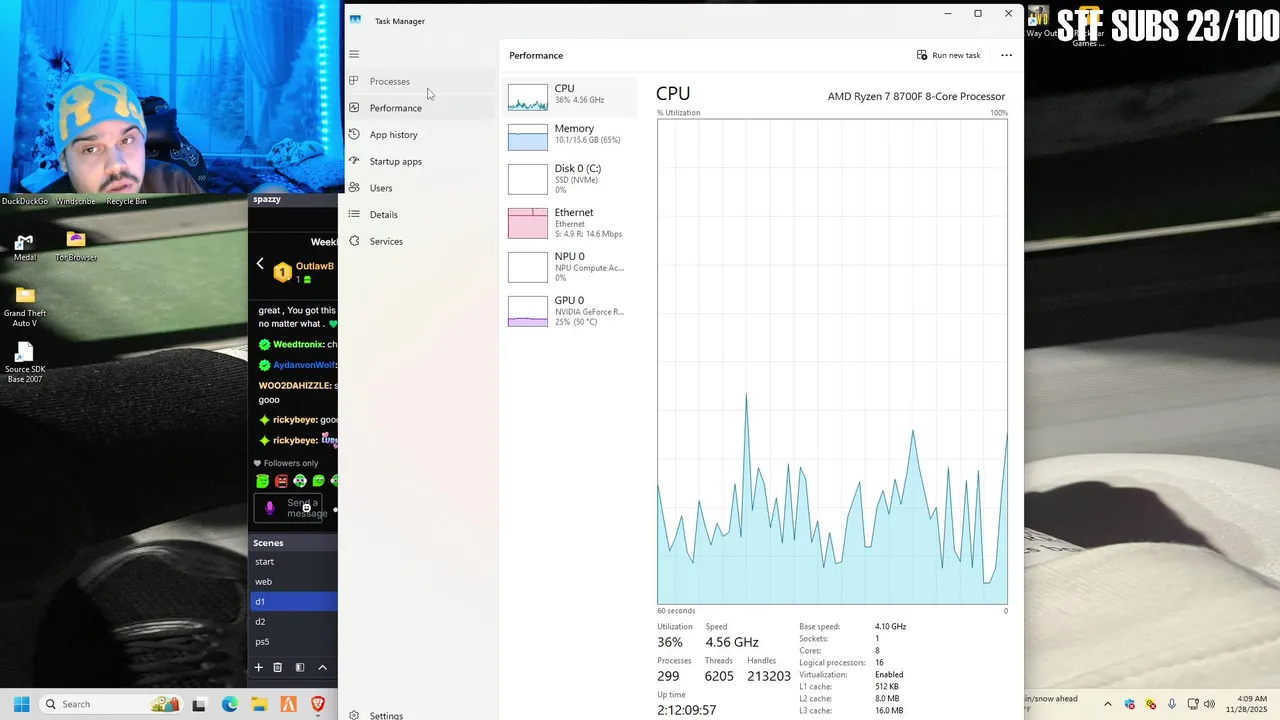Maximize the Task Manager window
This screenshot has width=1280, height=720.
978,14
